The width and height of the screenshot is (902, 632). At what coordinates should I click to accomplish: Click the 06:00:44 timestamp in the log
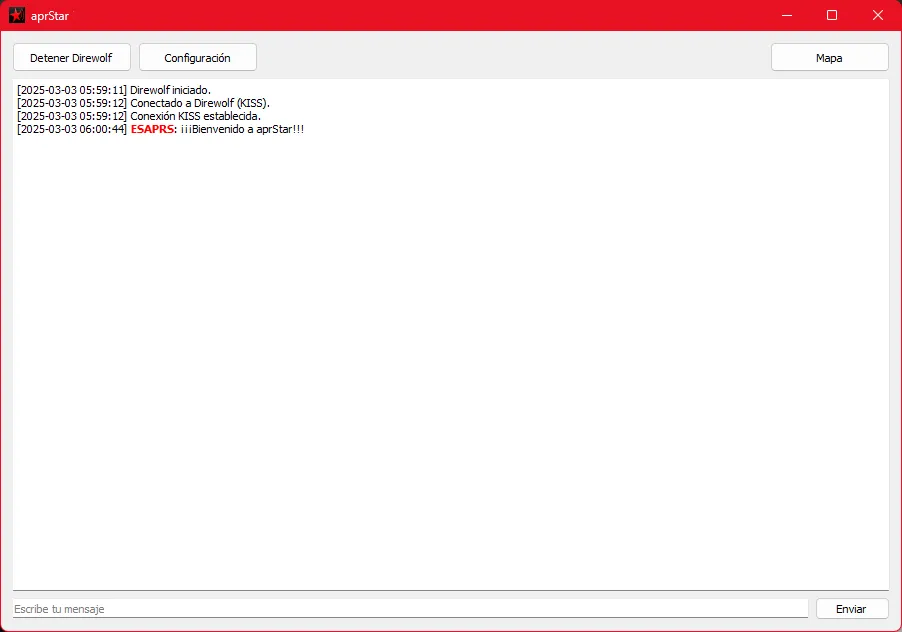tap(72, 129)
